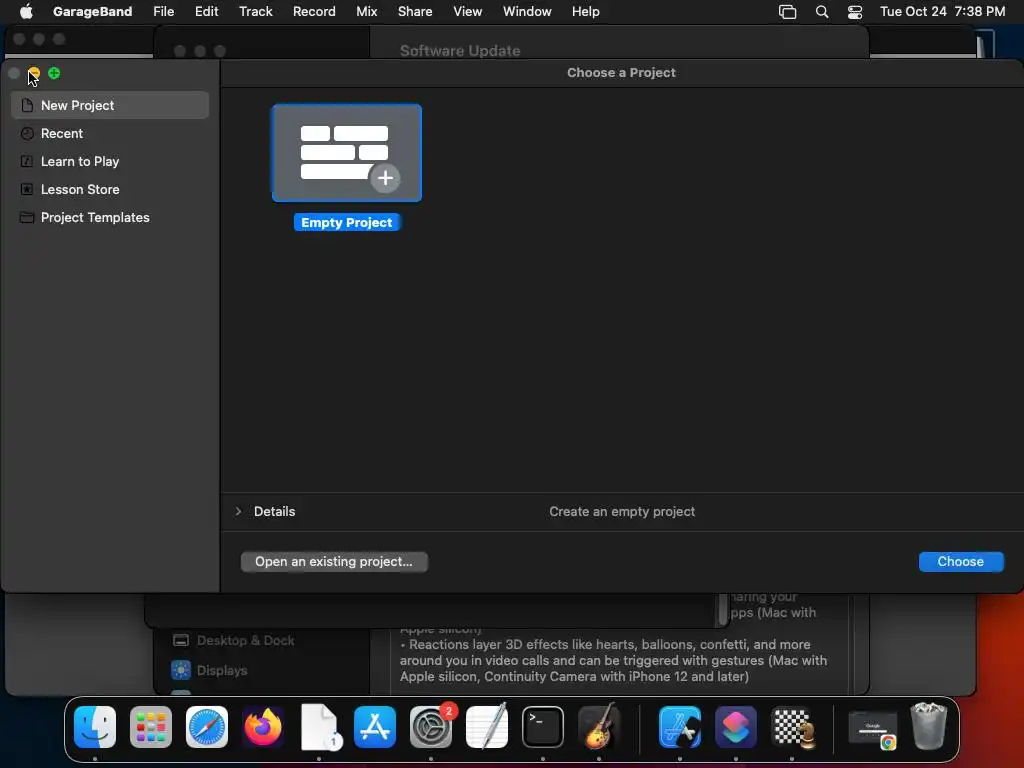Launch Firefox from the Dock
1024x768 pixels.
[x=263, y=726]
